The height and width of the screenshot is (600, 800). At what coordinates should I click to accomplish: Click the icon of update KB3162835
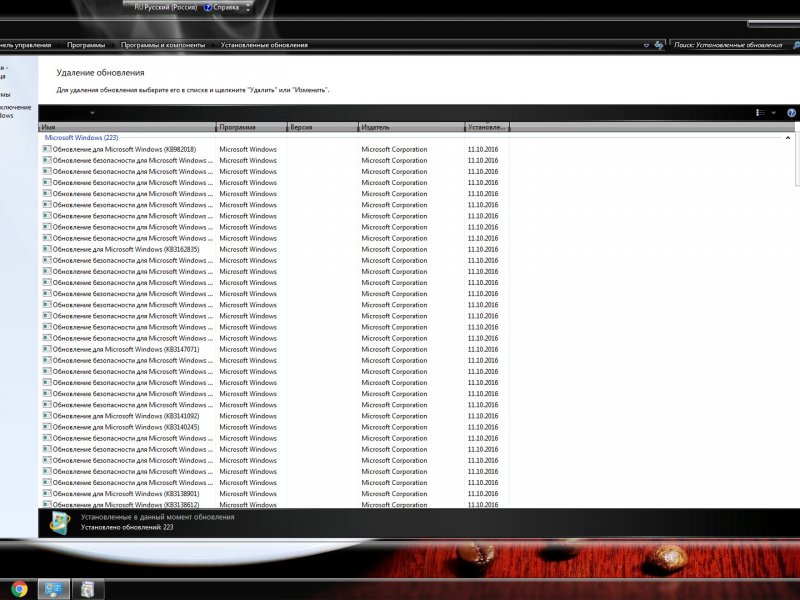47,249
